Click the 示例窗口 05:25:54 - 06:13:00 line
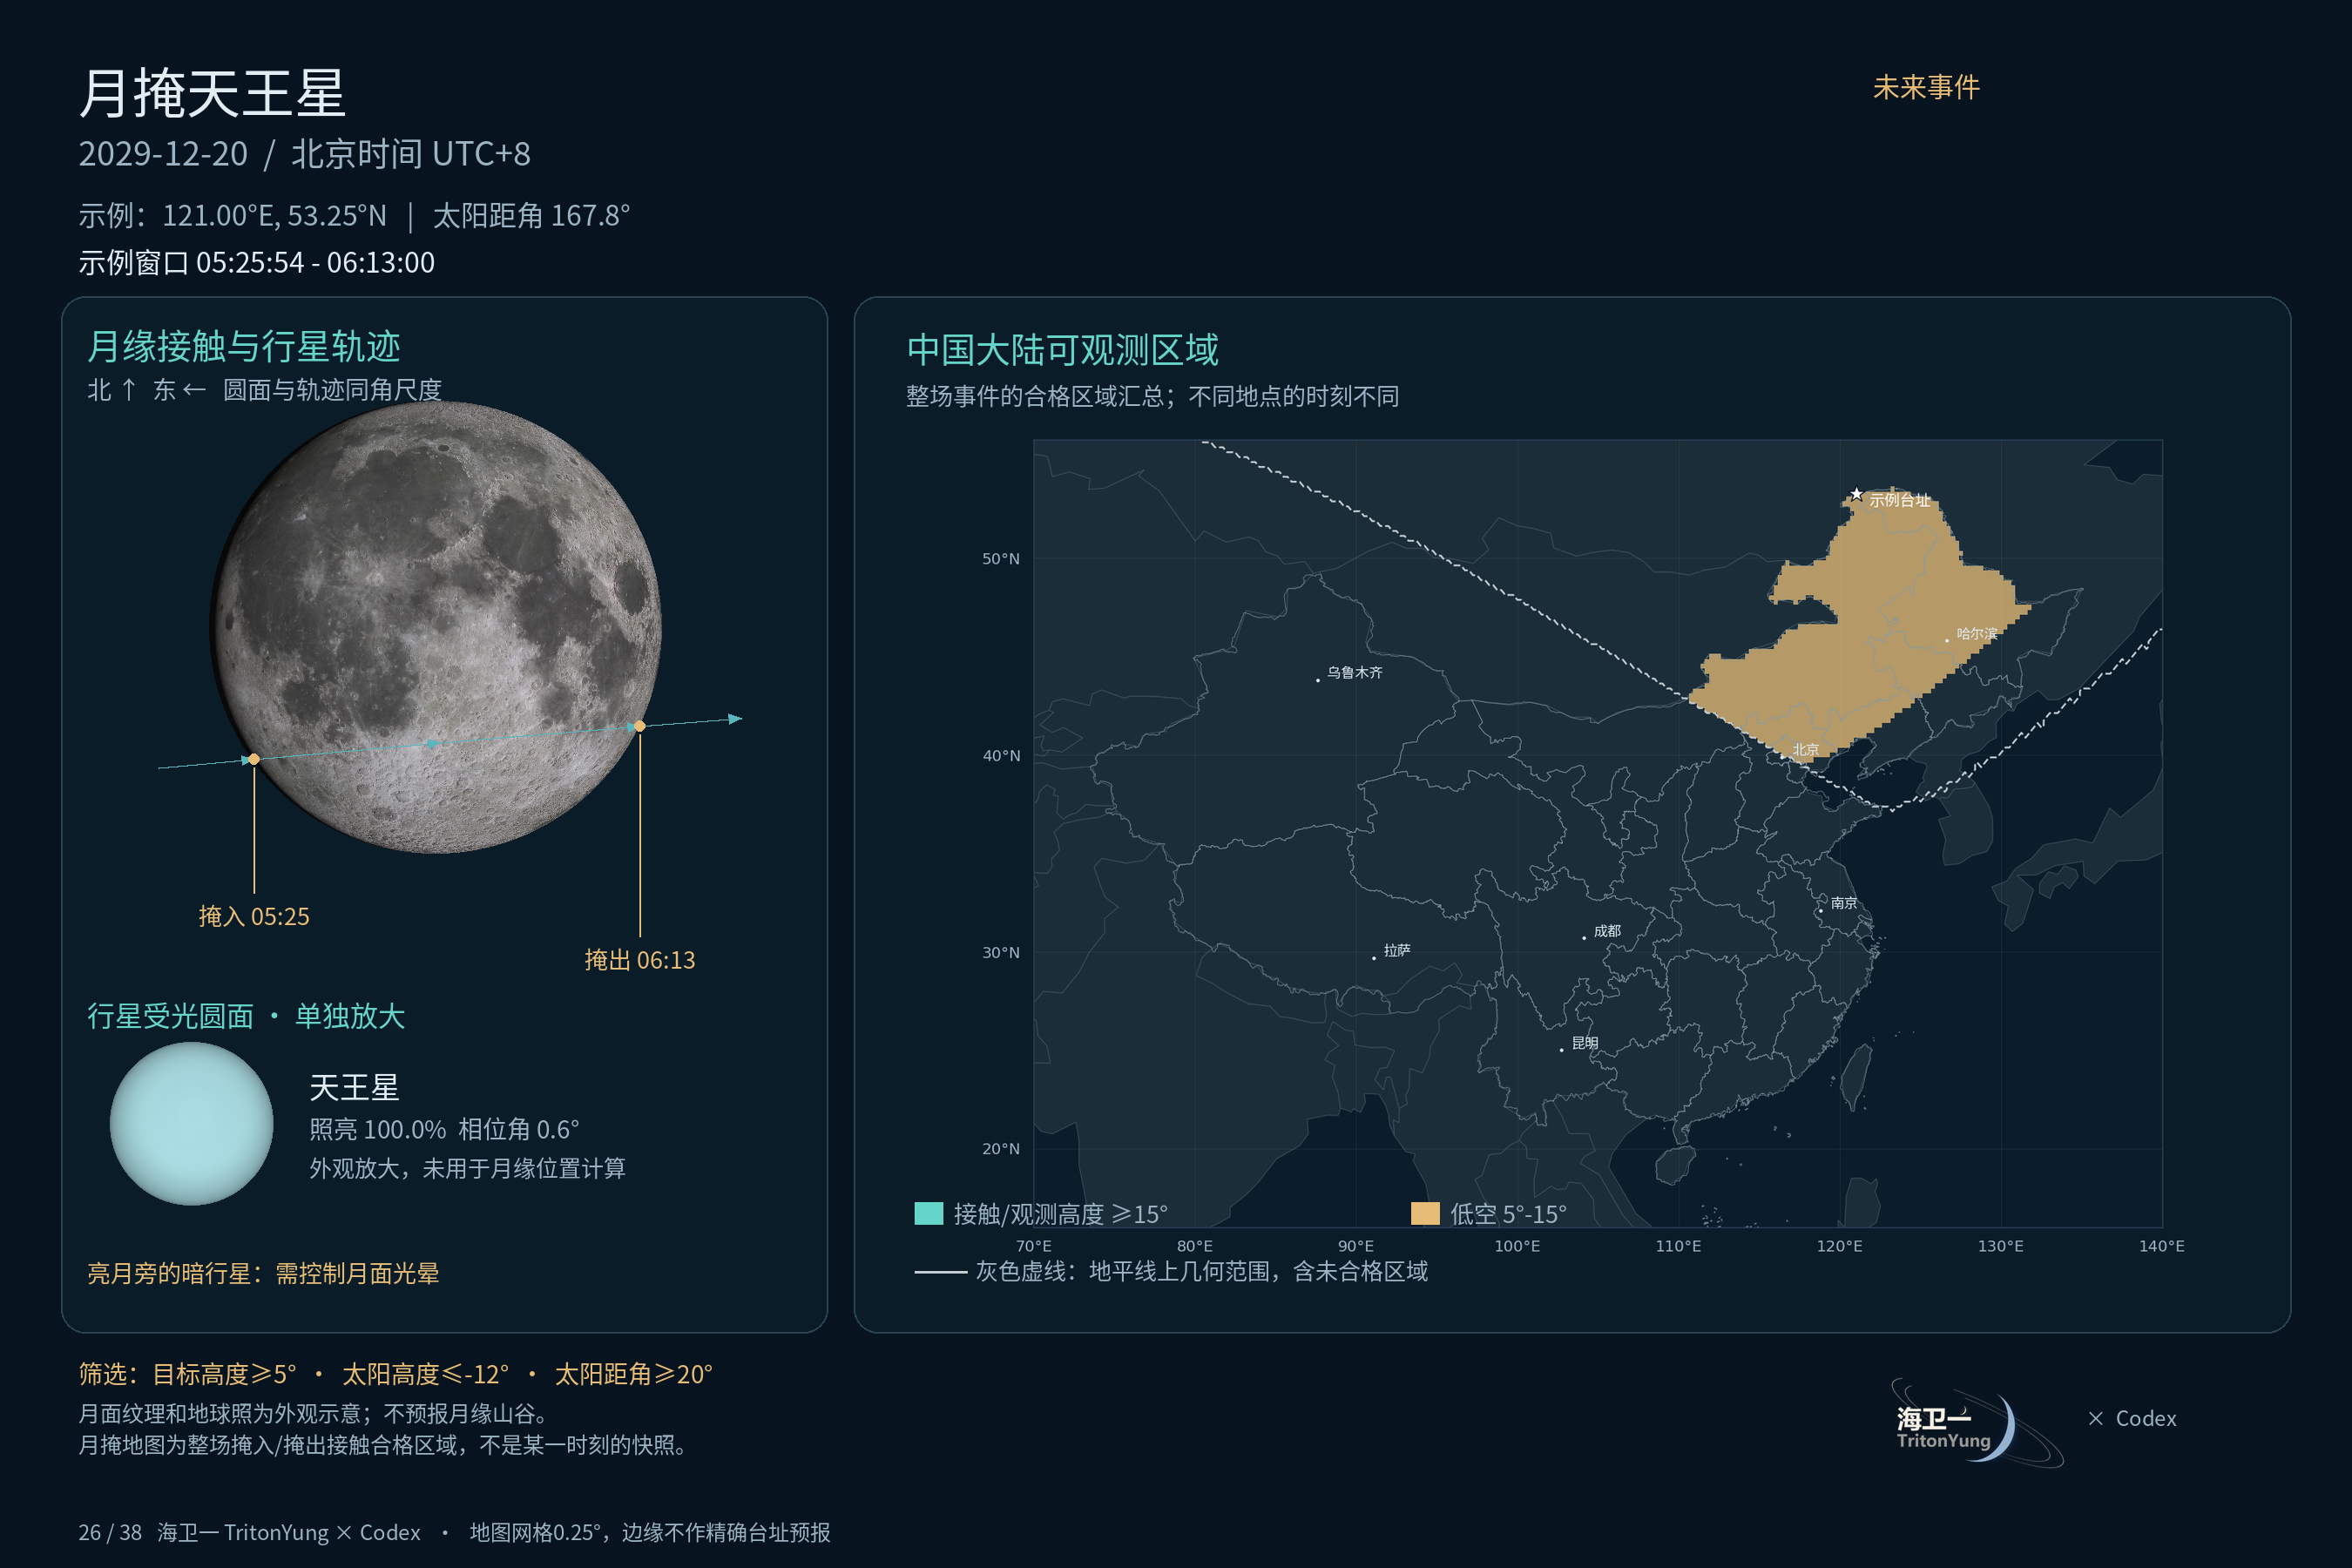 tap(257, 262)
